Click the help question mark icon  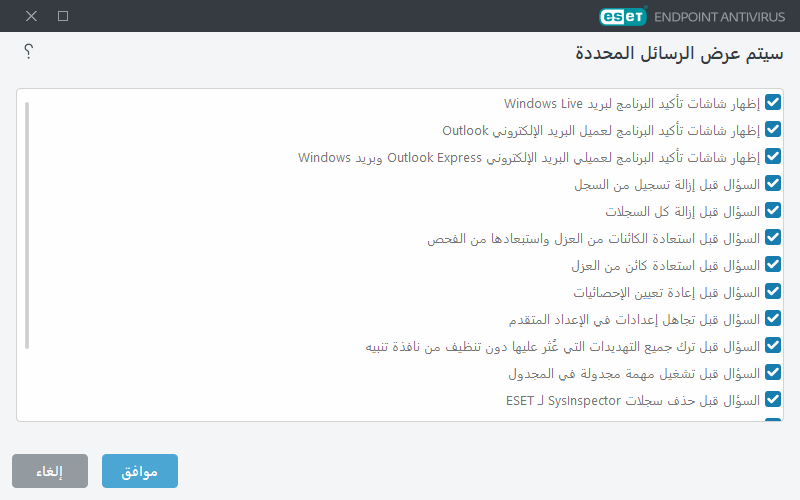pyautogui.click(x=29, y=52)
